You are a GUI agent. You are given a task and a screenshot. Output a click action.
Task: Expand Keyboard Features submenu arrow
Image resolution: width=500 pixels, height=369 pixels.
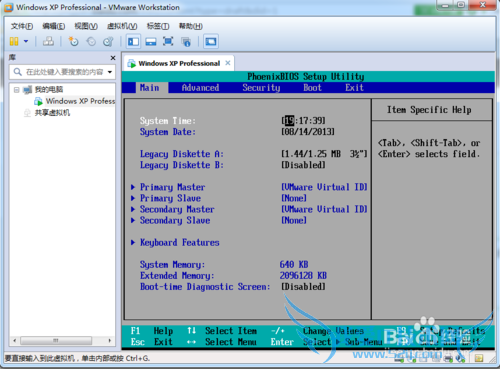(133, 242)
